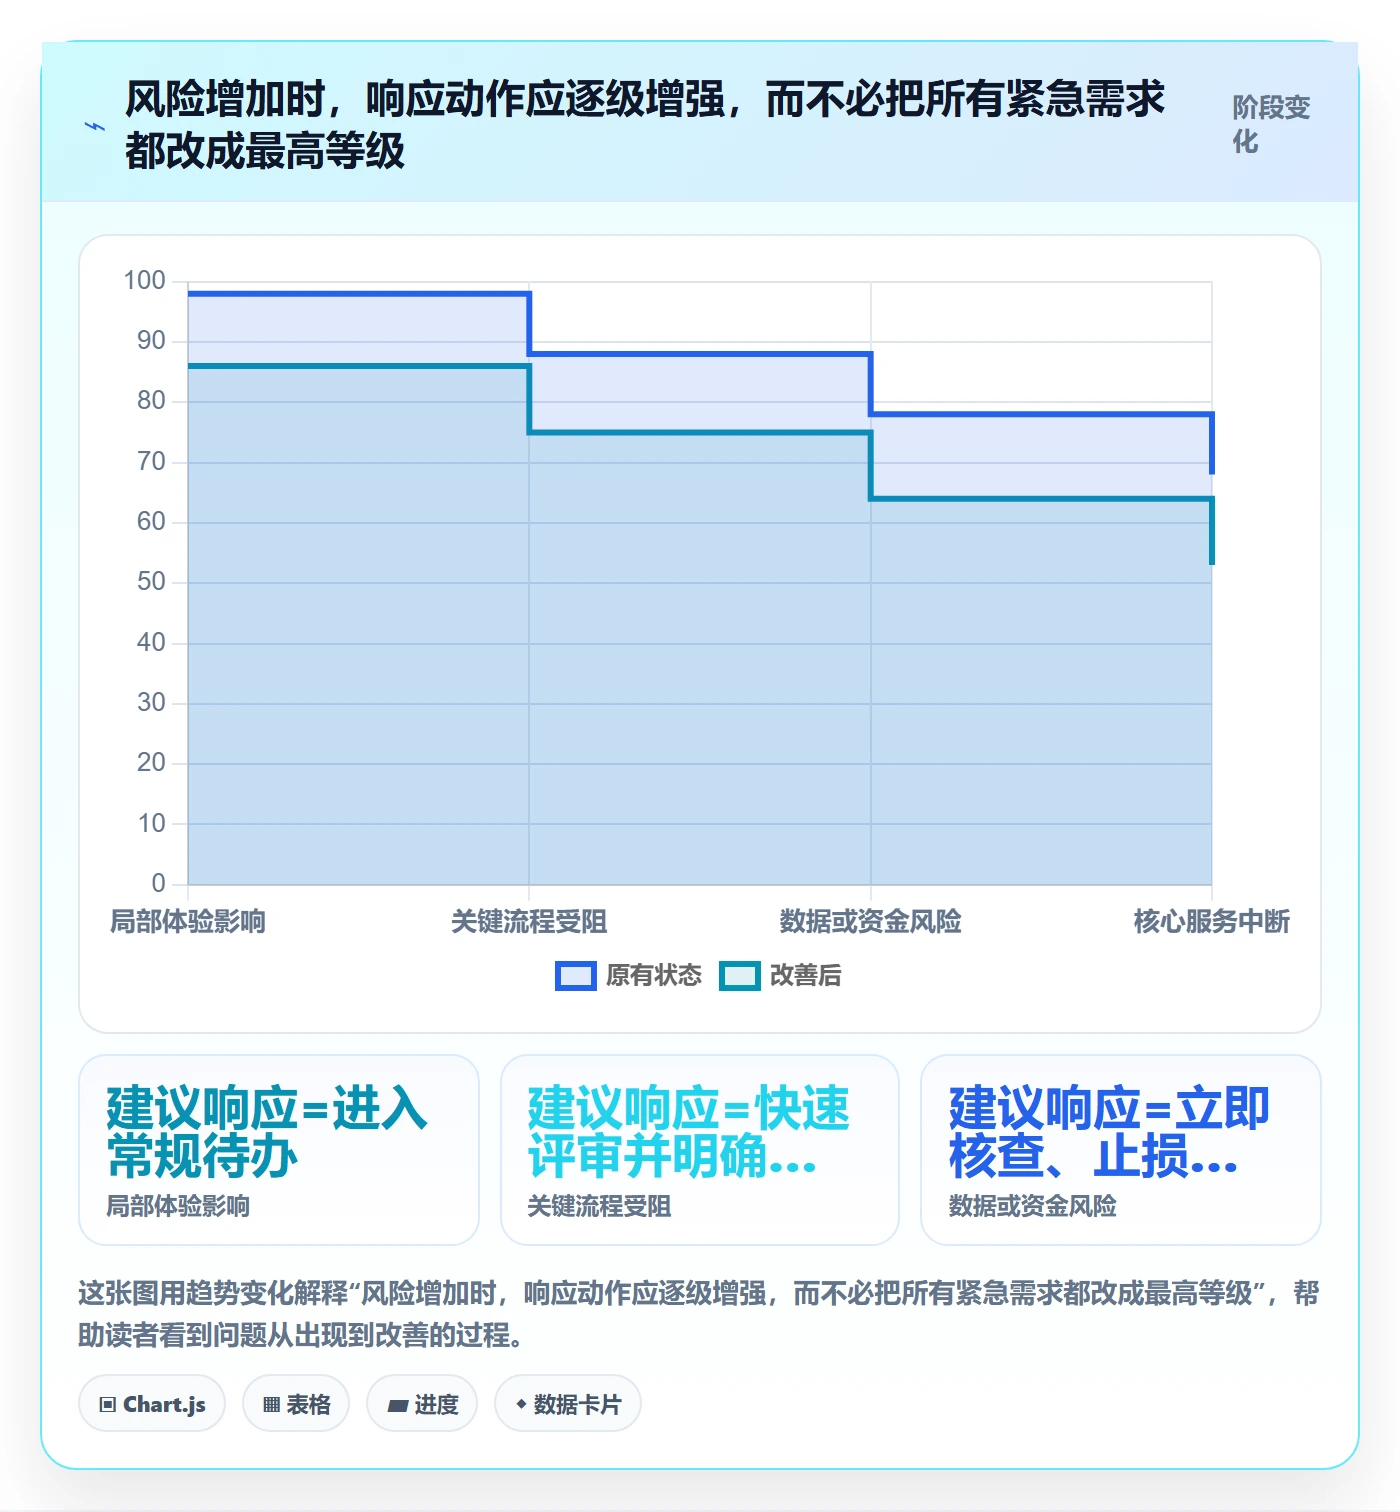Open the 建议响应=立即核查、止损 card
Viewport: 1400px width, 1512px height.
[x=1121, y=1150]
